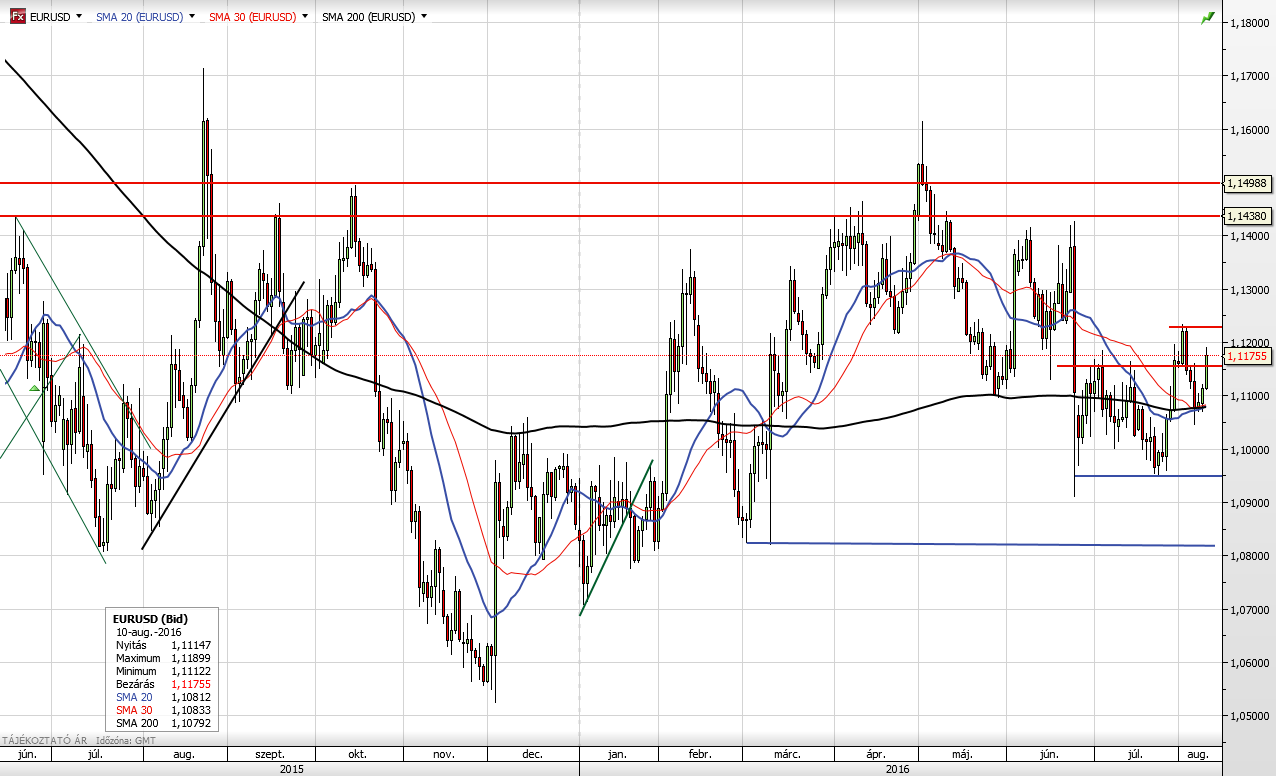Click the szept. month label on time axis
Image resolution: width=1276 pixels, height=776 pixels.
point(270,754)
